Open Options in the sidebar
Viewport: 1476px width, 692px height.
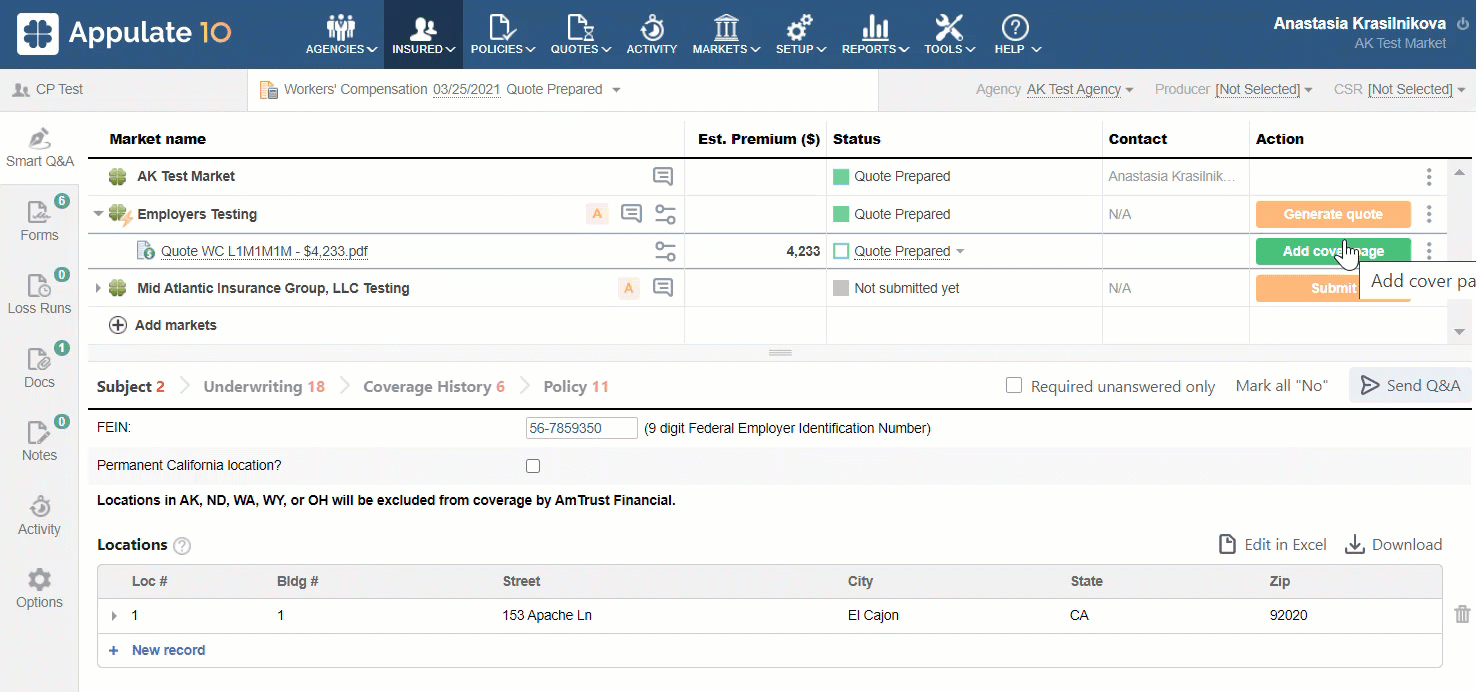(39, 589)
